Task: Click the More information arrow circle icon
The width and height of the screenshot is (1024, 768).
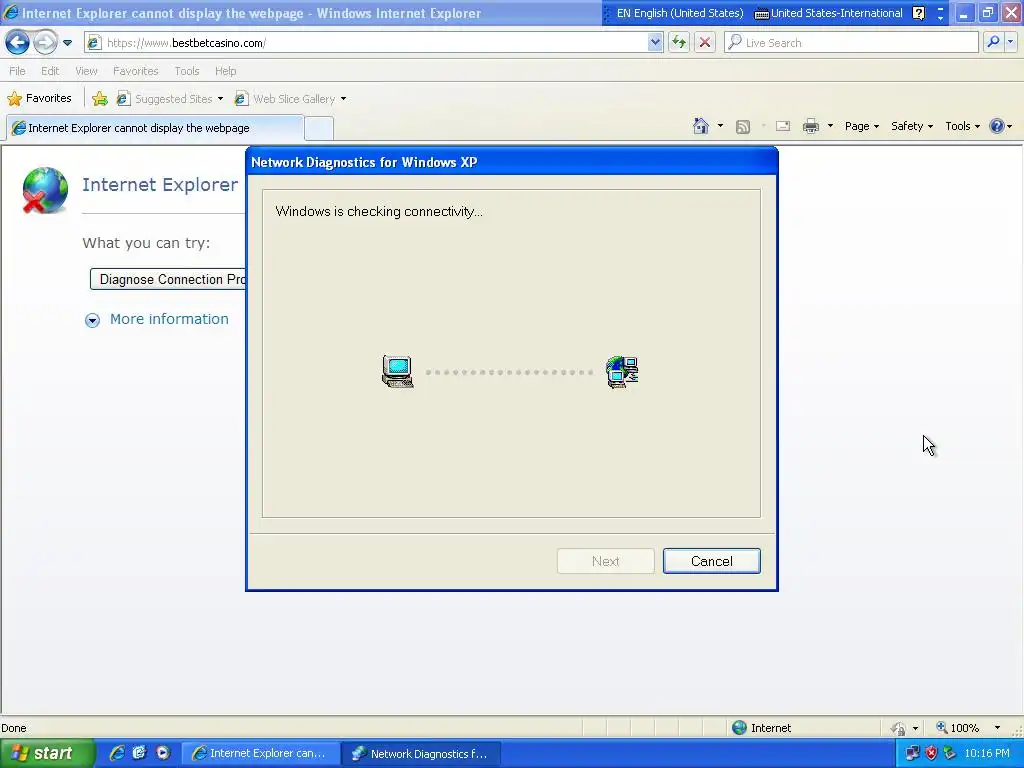Action: (x=92, y=320)
